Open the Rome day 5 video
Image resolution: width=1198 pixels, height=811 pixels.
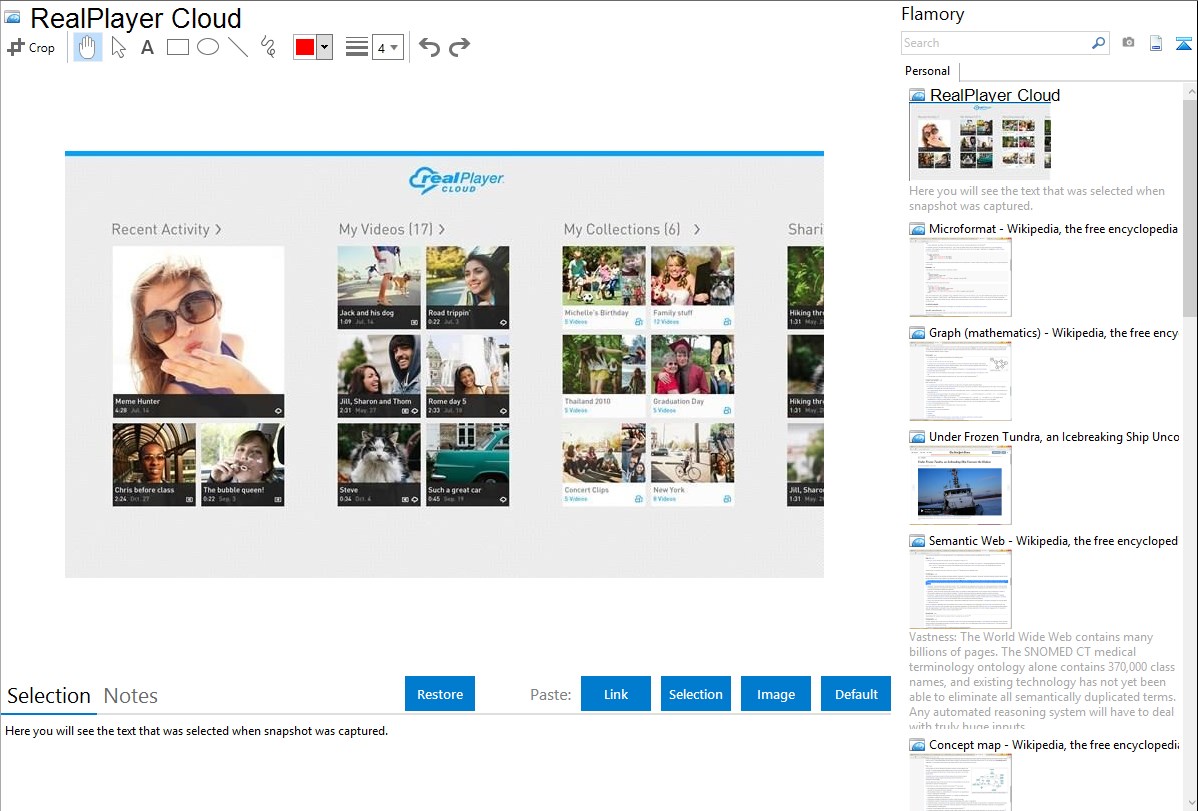tap(468, 376)
